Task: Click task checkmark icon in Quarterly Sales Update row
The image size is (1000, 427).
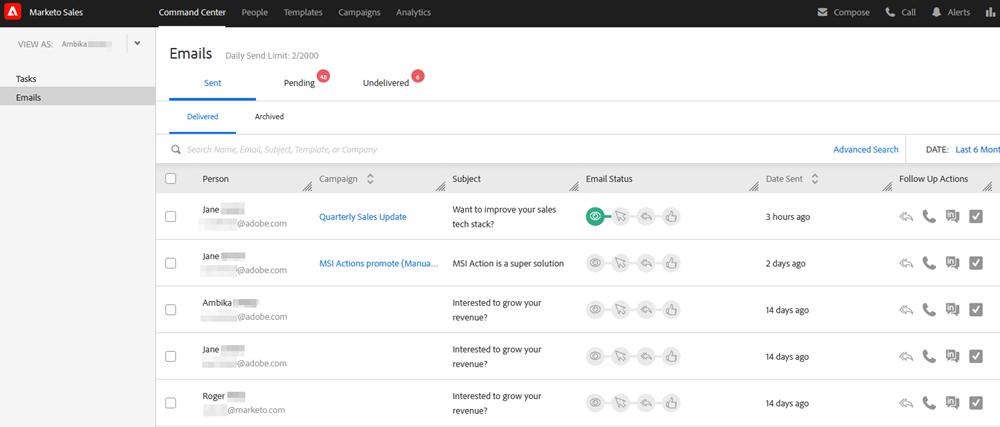Action: pyautogui.click(x=976, y=217)
